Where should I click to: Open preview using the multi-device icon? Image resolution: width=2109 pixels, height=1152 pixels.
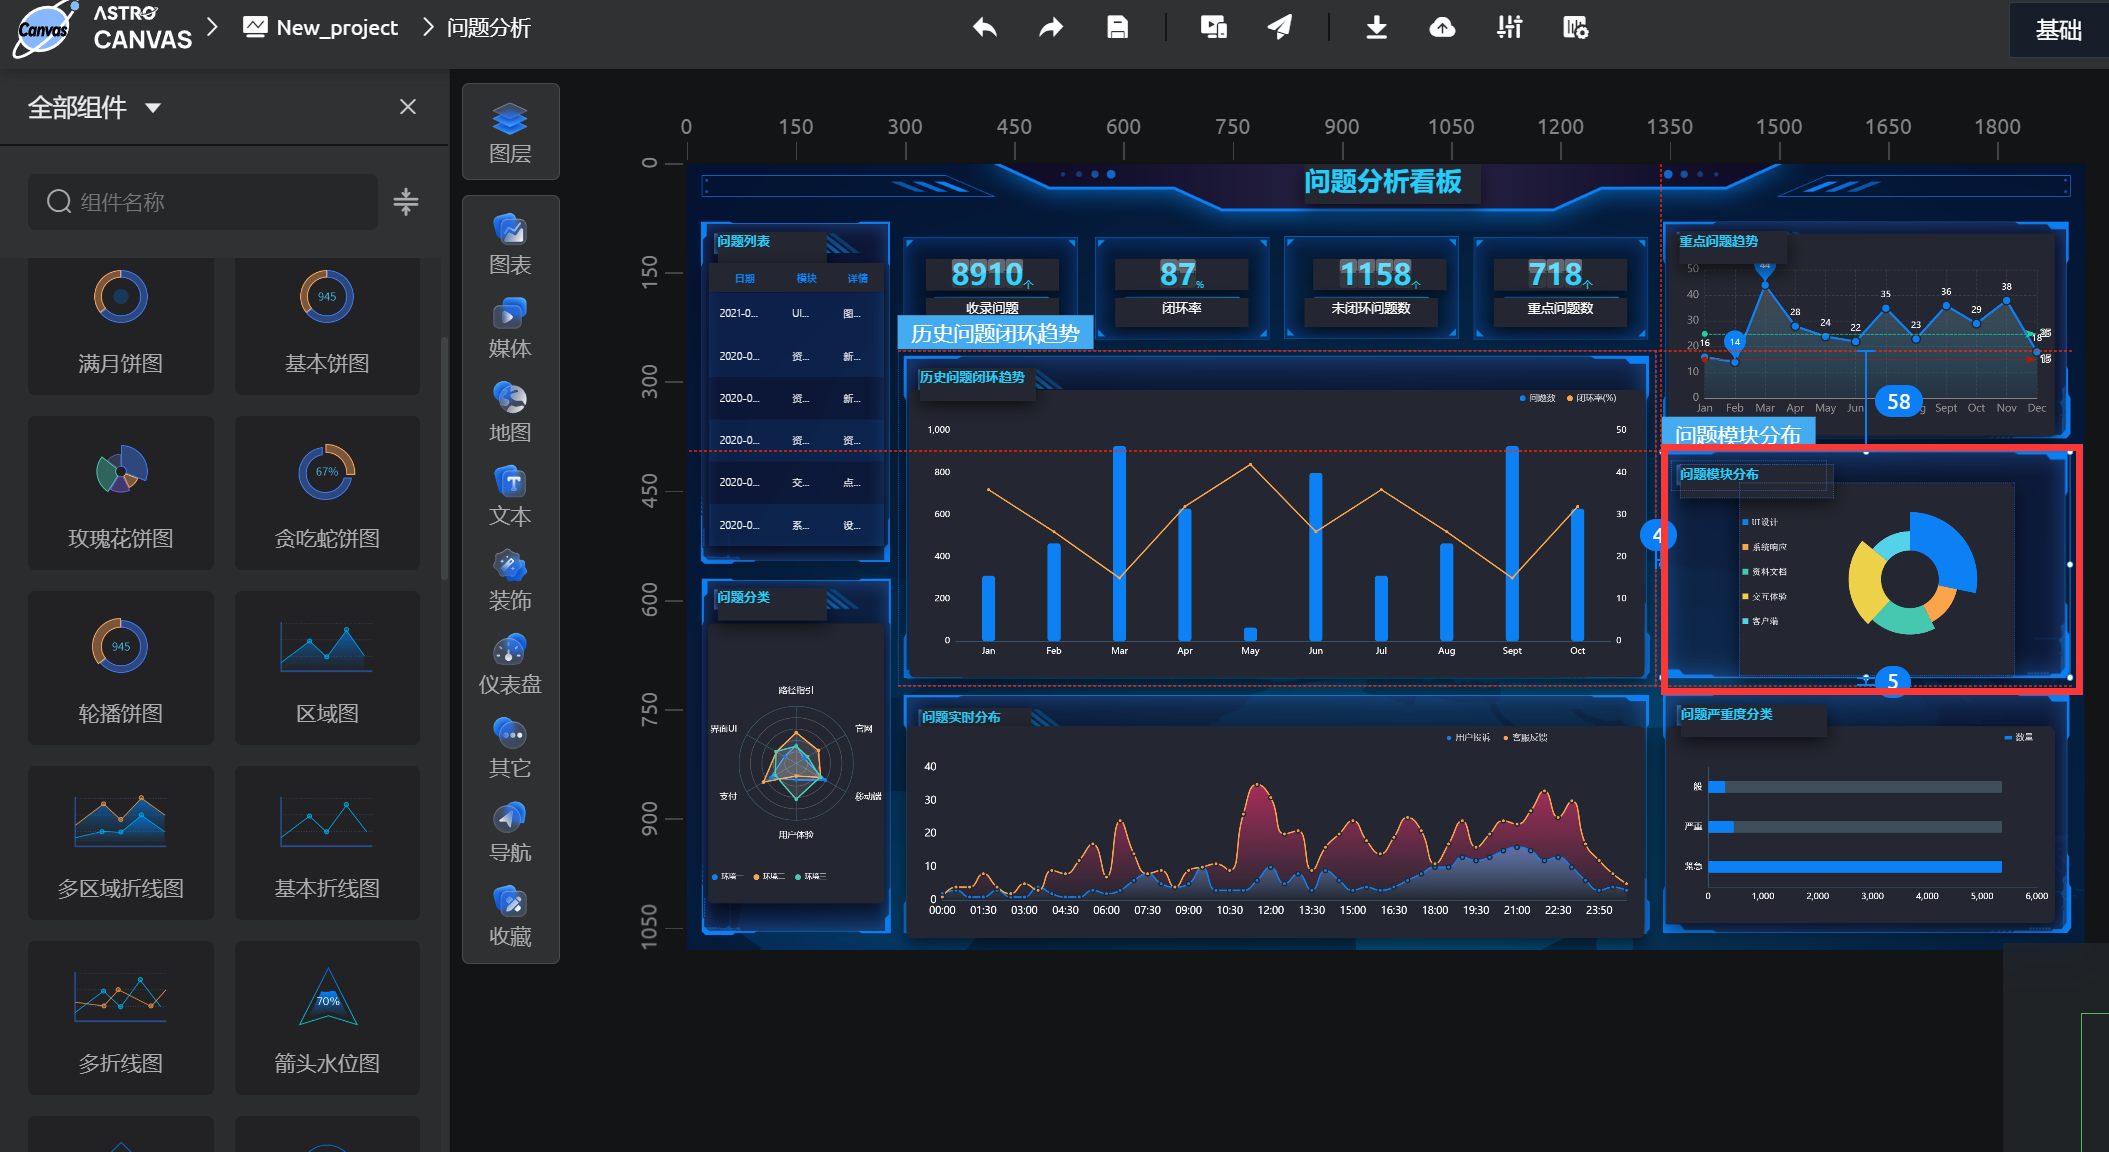click(x=1214, y=28)
